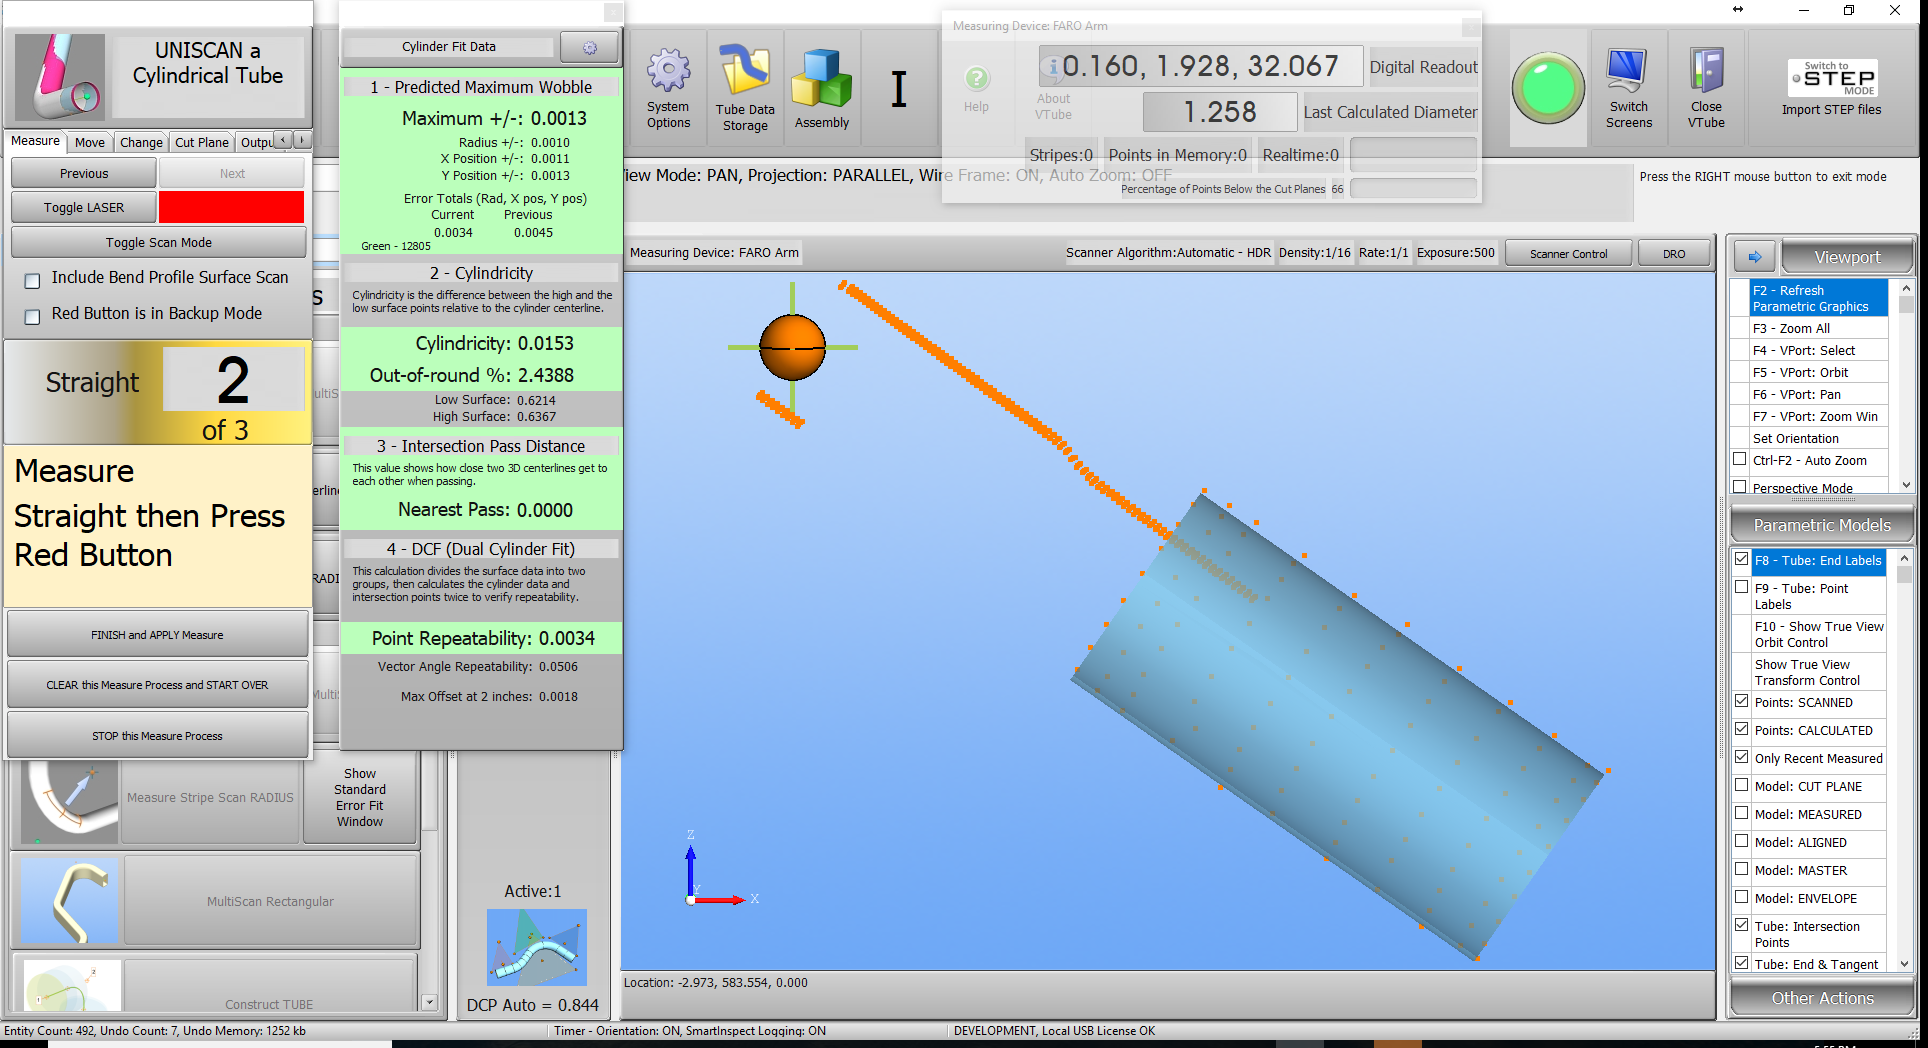Click the Switch Screens monitor icon
This screenshot has height=1048, width=1928.
[1628, 72]
